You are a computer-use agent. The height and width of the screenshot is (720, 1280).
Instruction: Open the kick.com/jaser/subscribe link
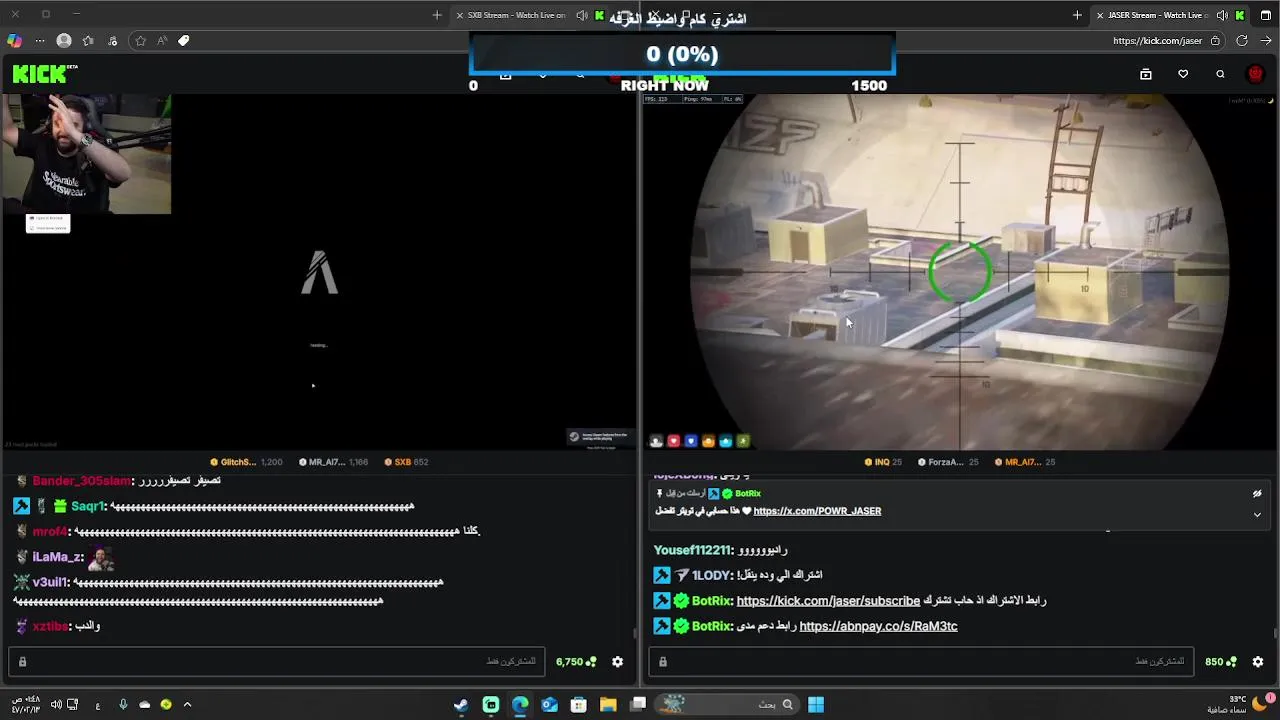click(828, 601)
